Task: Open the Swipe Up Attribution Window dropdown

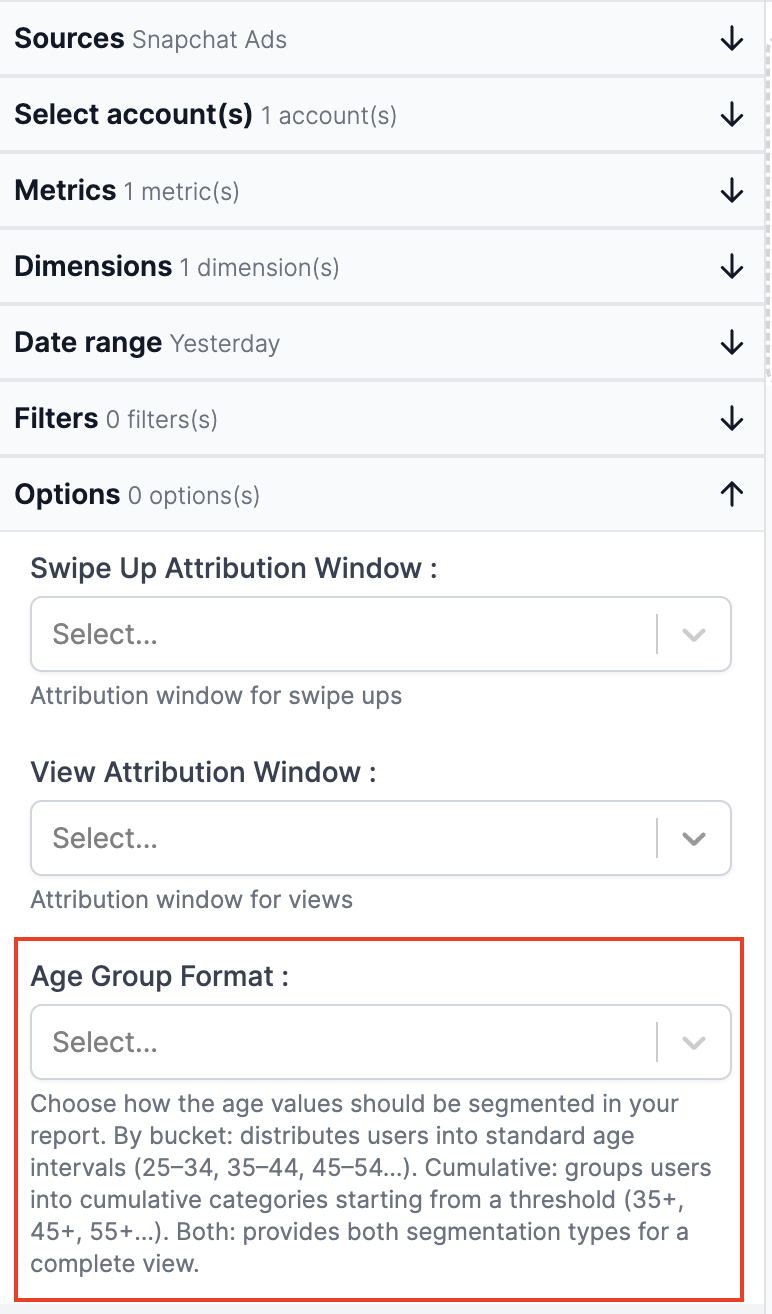Action: 340,635
